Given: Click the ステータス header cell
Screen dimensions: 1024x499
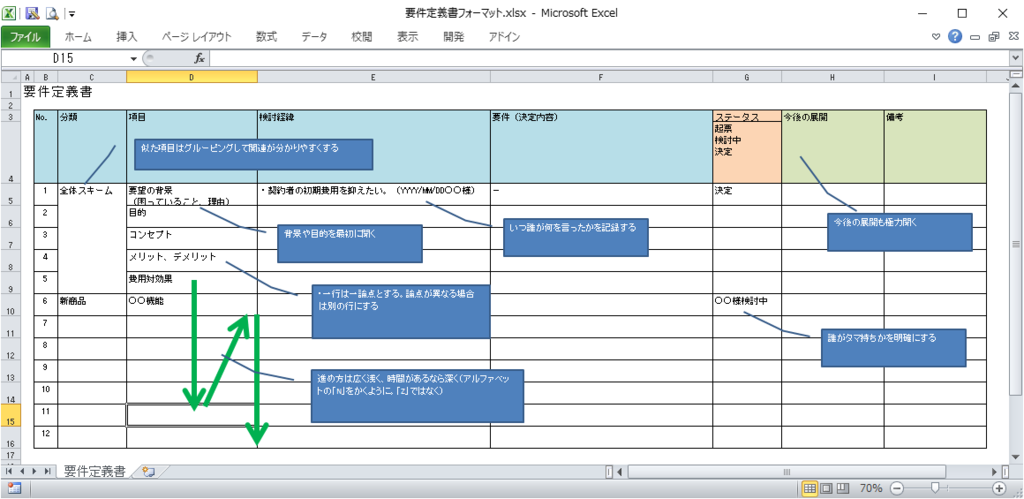Looking at the screenshot, I should 746,117.
